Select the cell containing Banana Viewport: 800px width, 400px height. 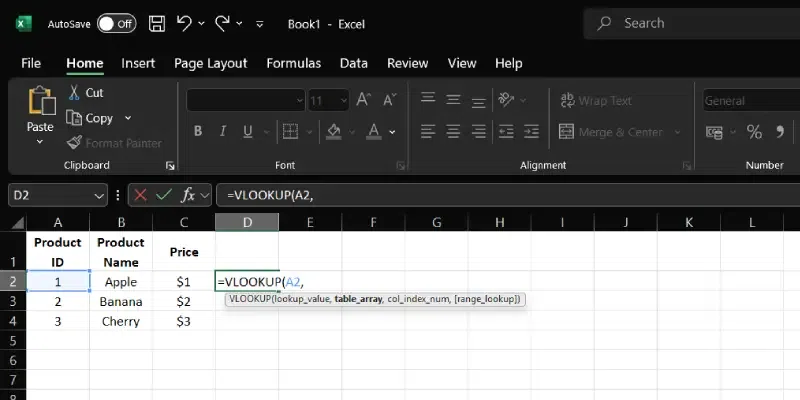pos(121,302)
